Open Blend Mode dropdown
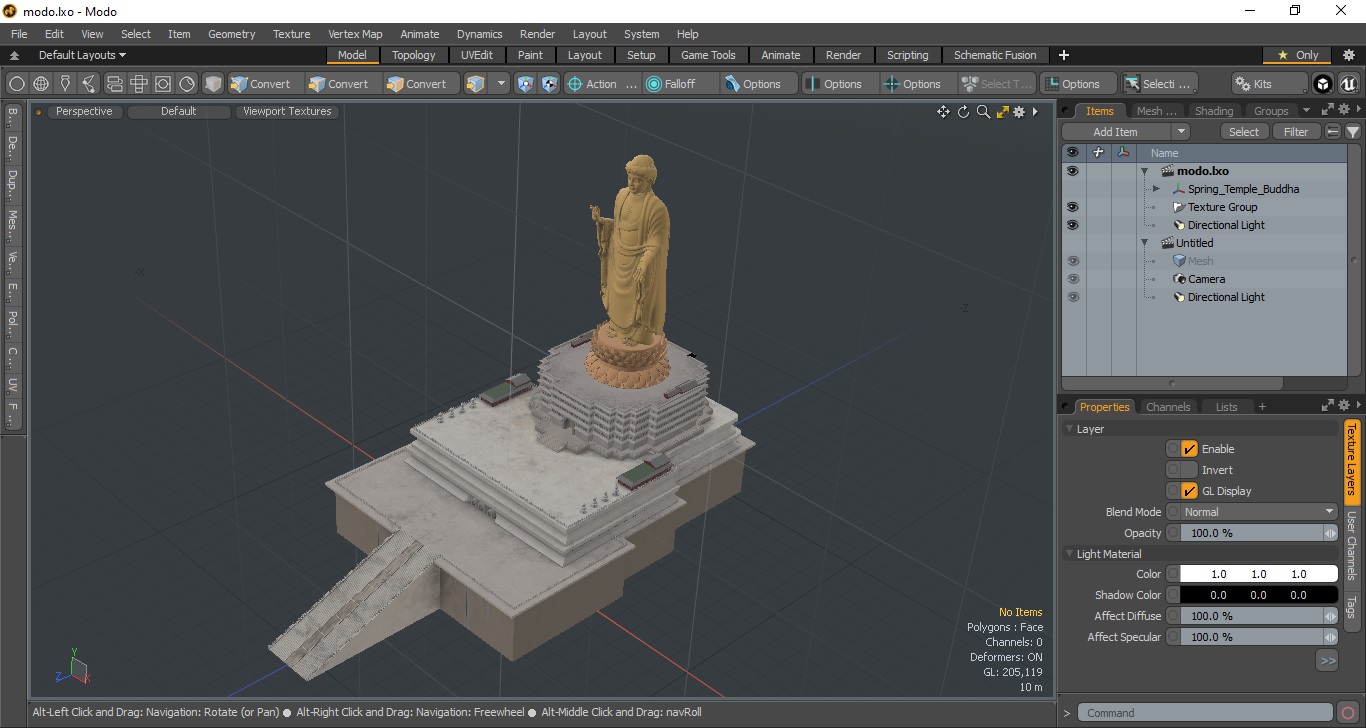The image size is (1366, 728). pyautogui.click(x=1259, y=512)
